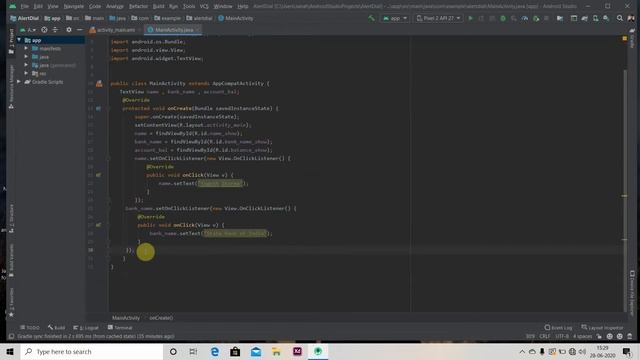Viewport: 640px width, 360px height.
Task: Open Microsoft Edge from the taskbar
Action: 215,351
